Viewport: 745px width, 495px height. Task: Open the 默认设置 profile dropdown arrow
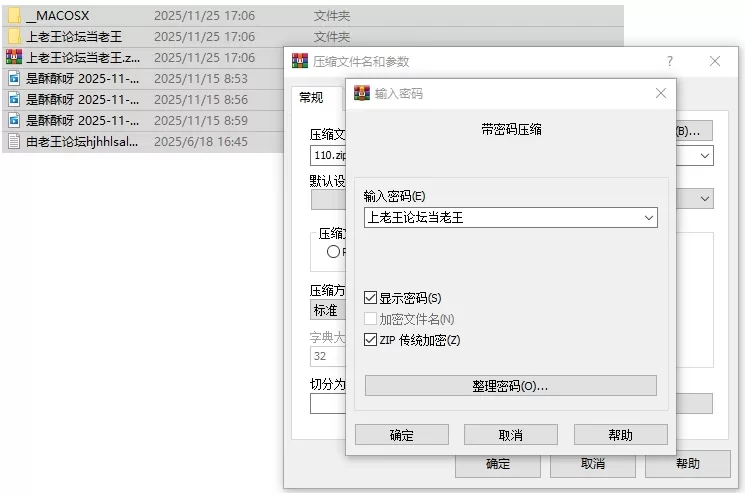(705, 199)
